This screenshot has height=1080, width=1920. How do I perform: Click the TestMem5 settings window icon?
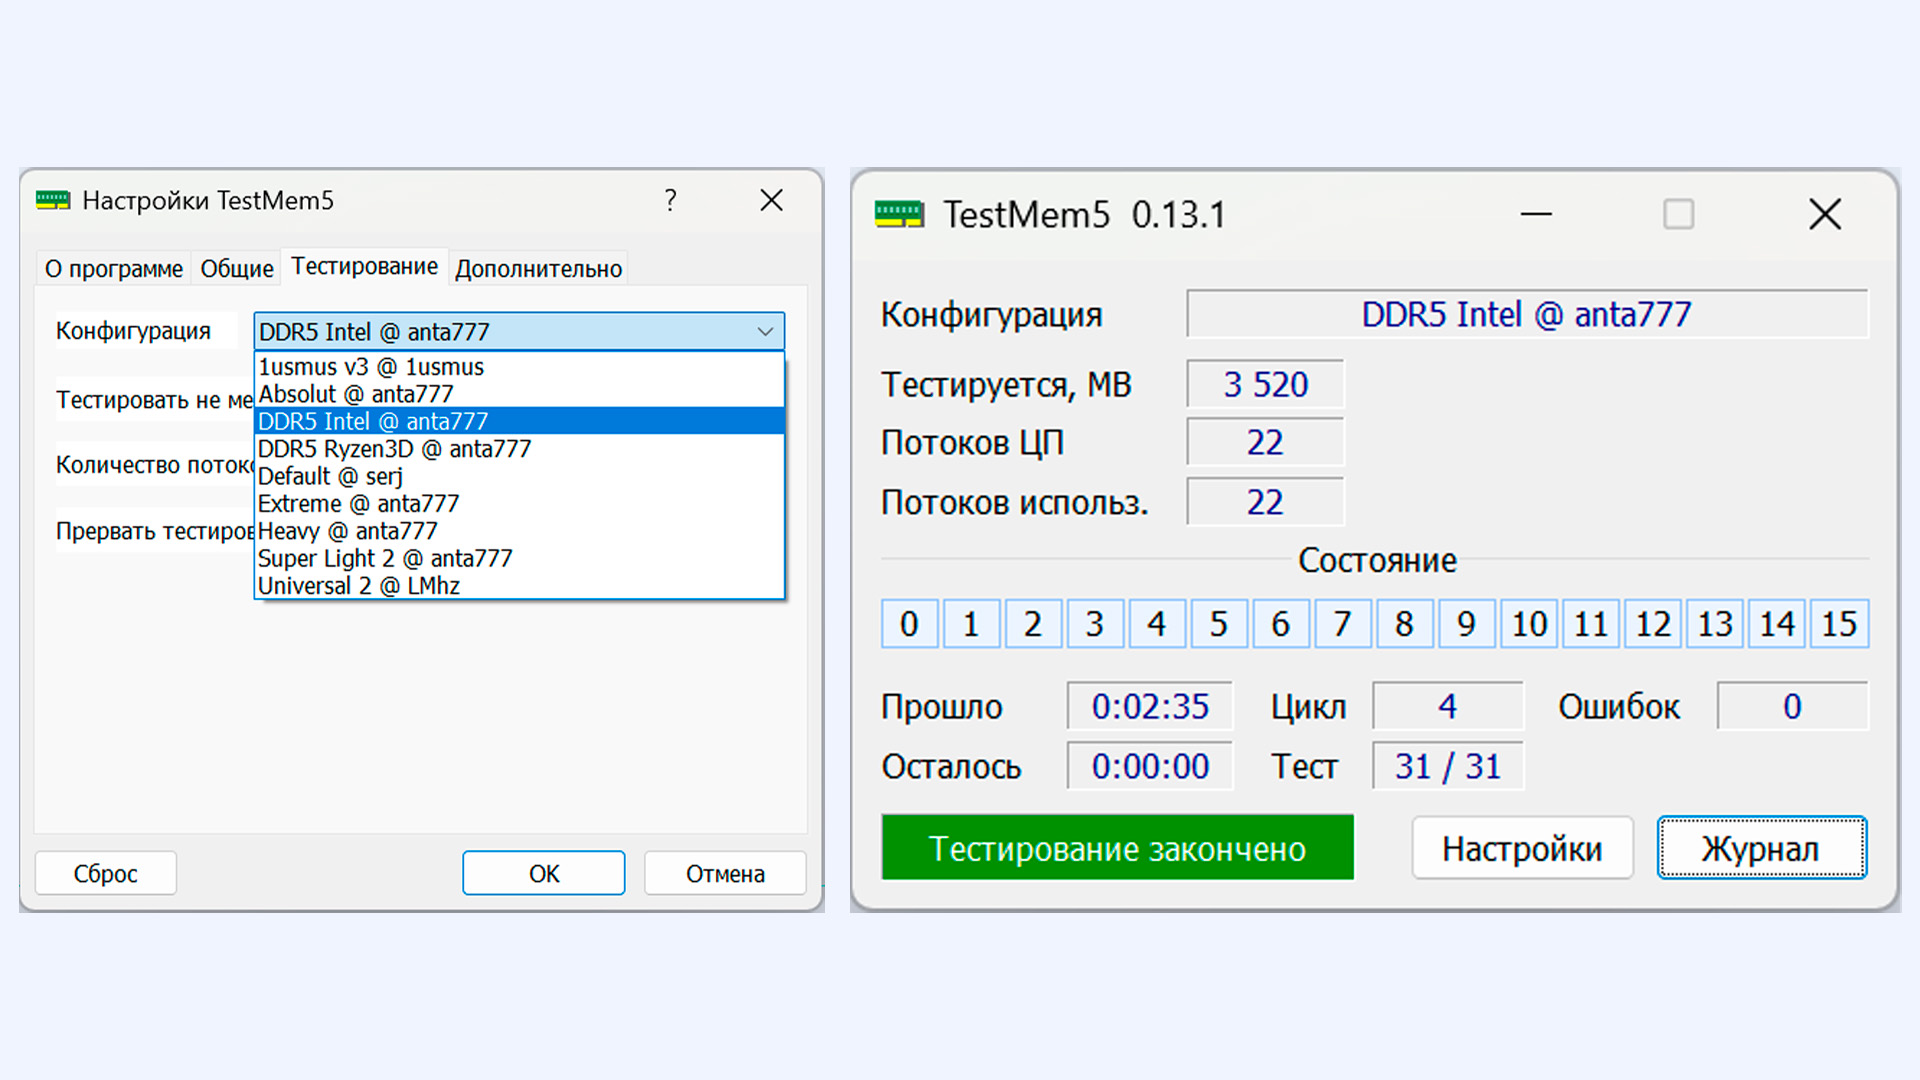click(53, 200)
